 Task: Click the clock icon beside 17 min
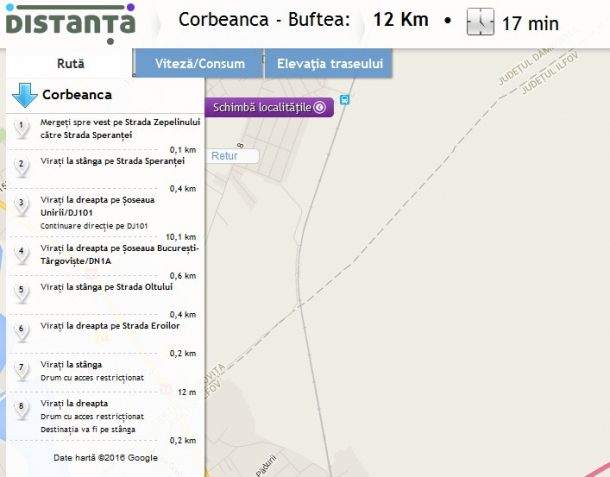pos(482,21)
